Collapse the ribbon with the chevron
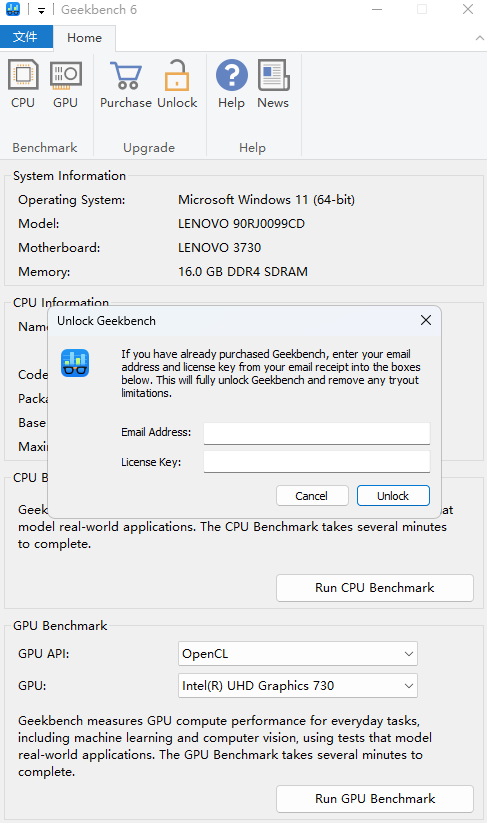487x823 pixels. click(479, 38)
